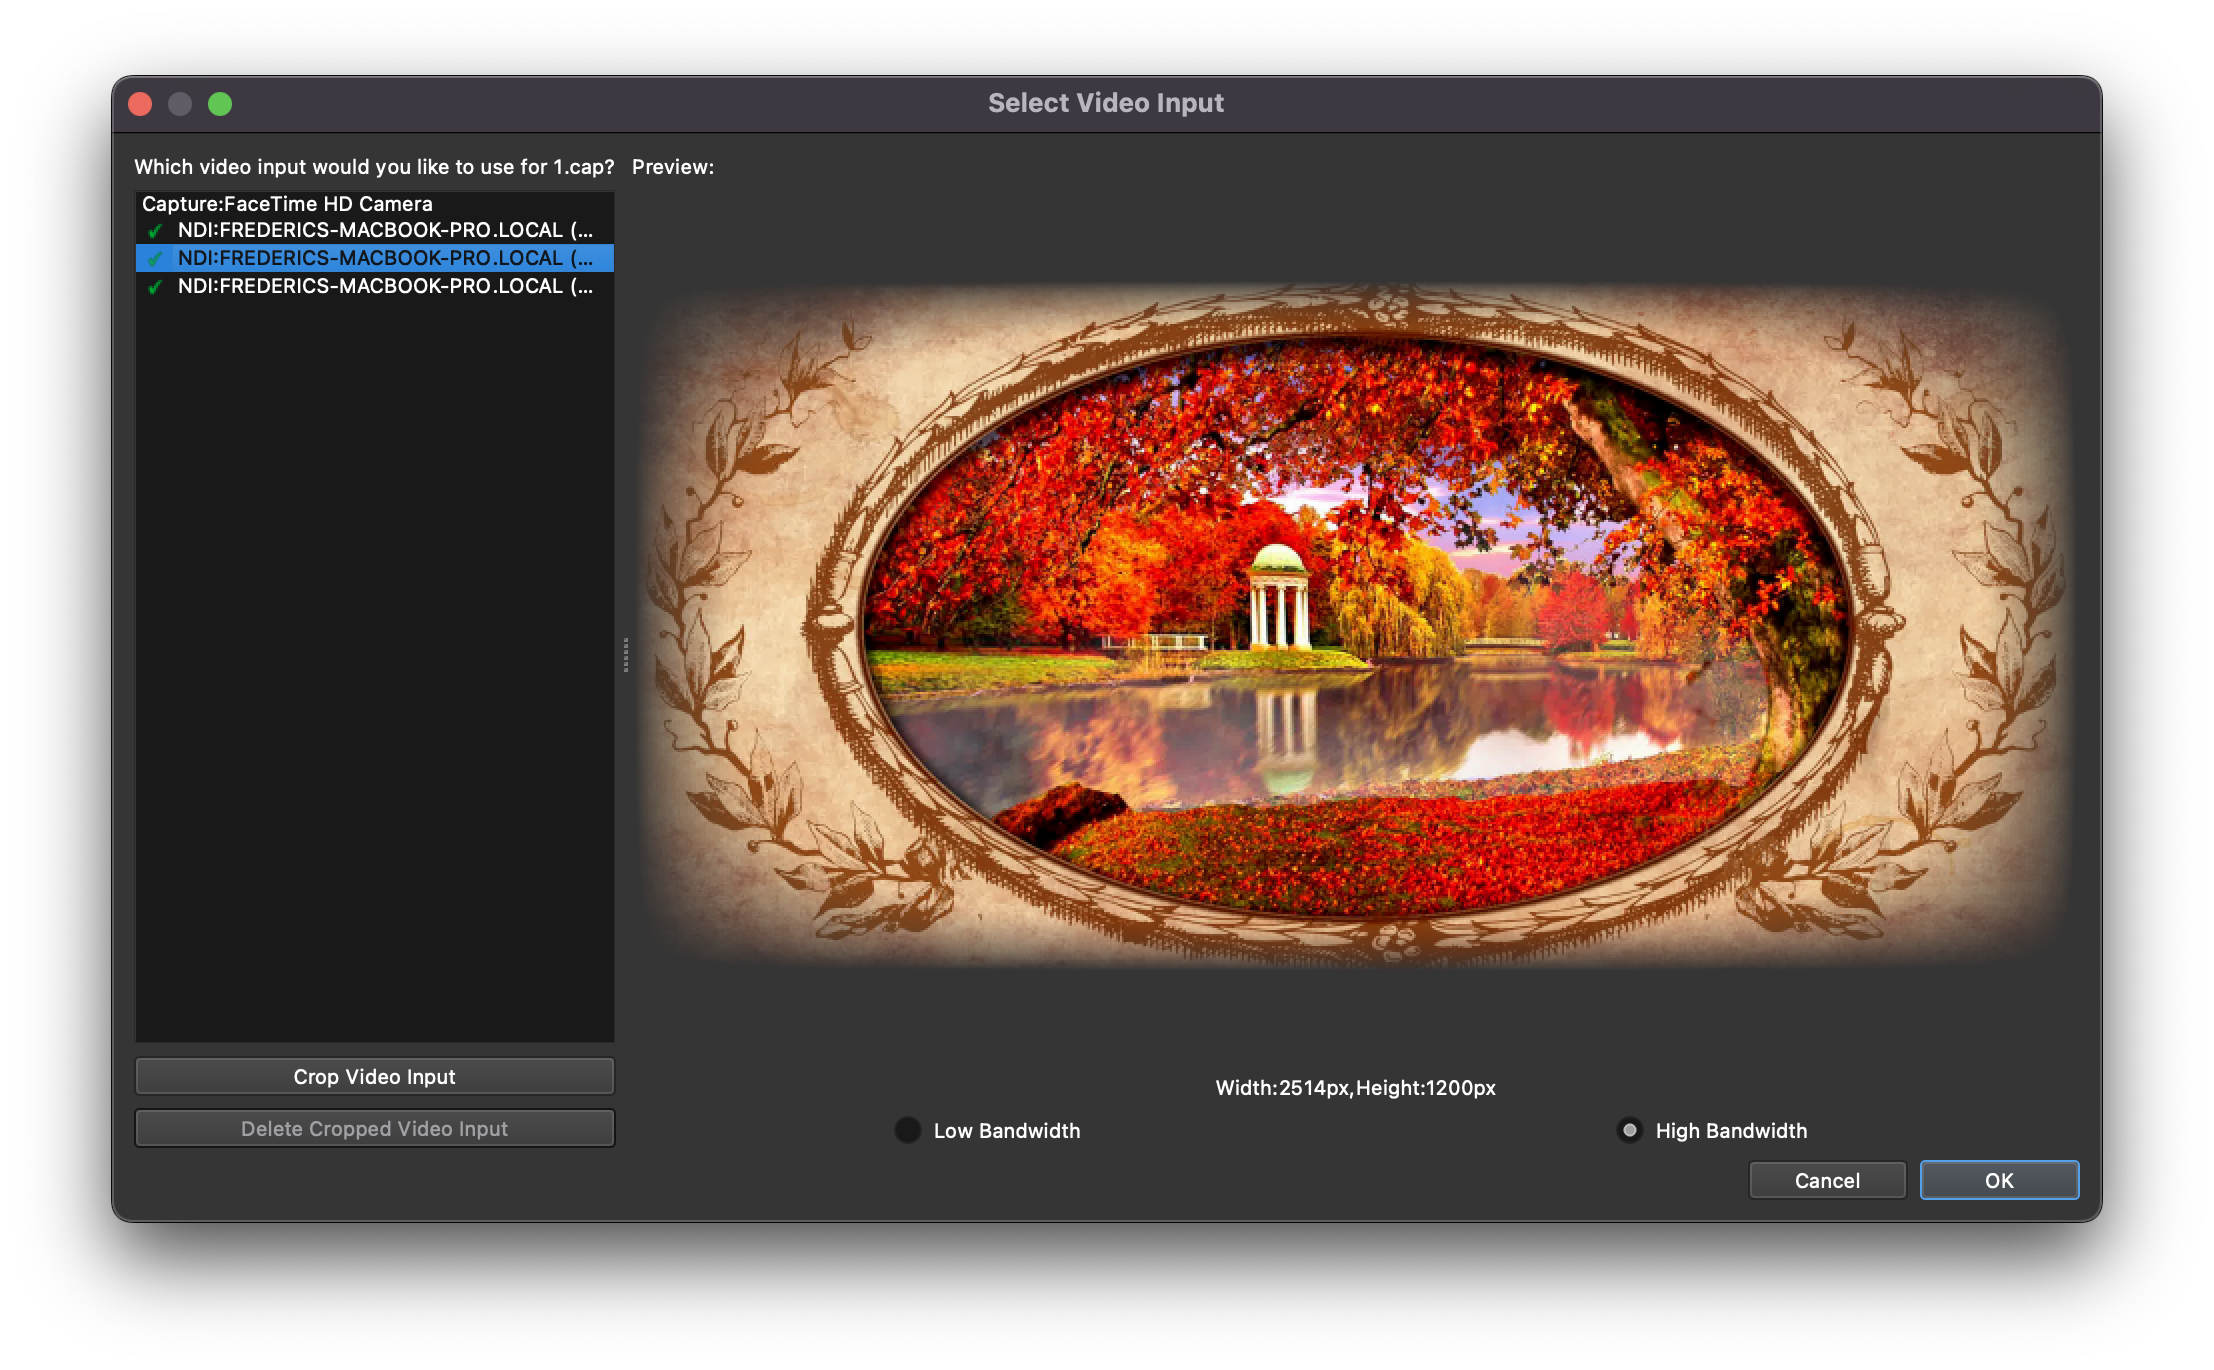Cancel the video input selection
The image size is (2214, 1370).
coord(1826,1180)
